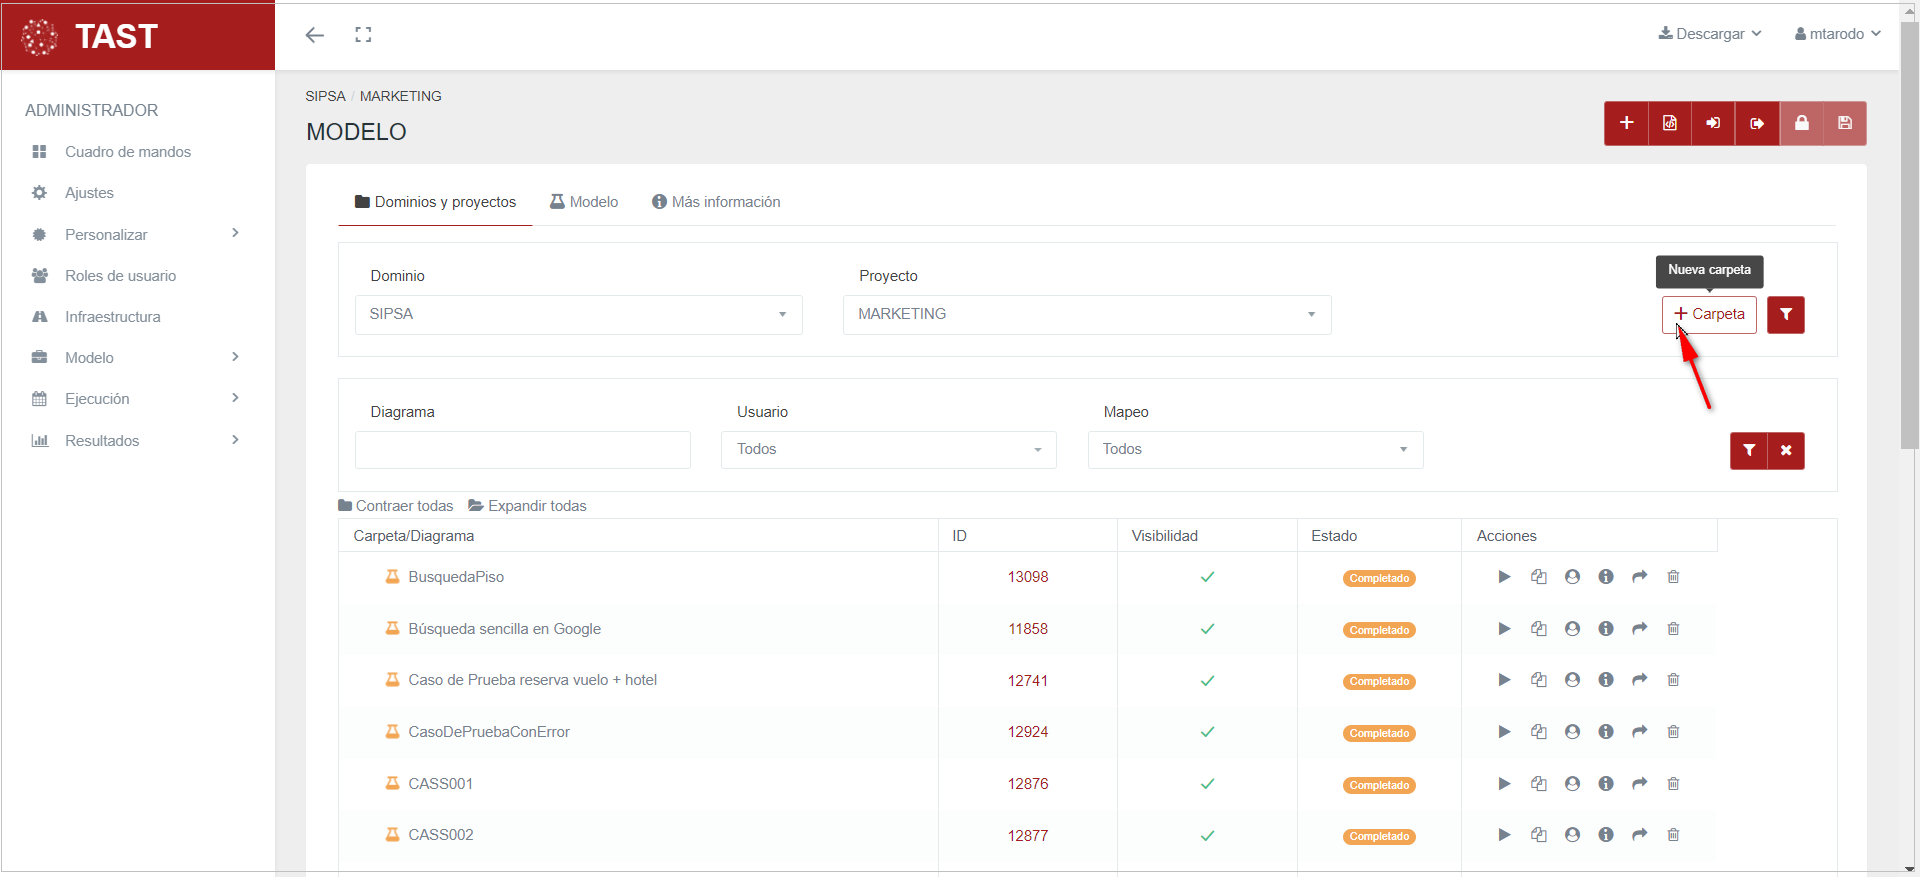This screenshot has width=1920, height=877.
Task: Click the user icon in the CASS002 row
Action: pyautogui.click(x=1572, y=835)
